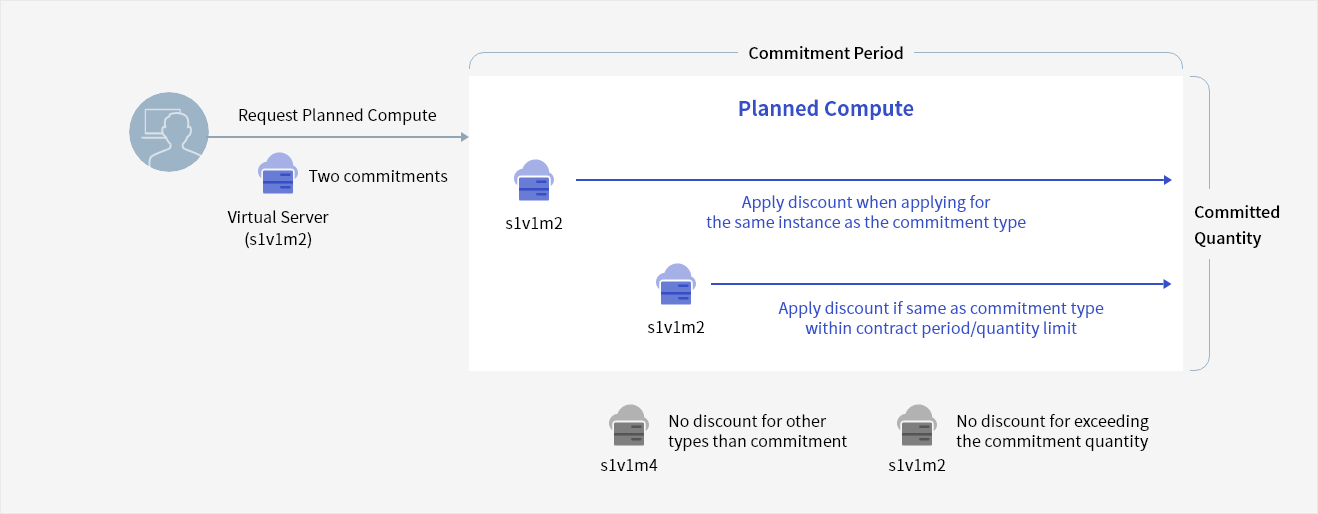Click the gray s1v1m4 server icon
This screenshot has width=1318, height=514.
[x=629, y=426]
